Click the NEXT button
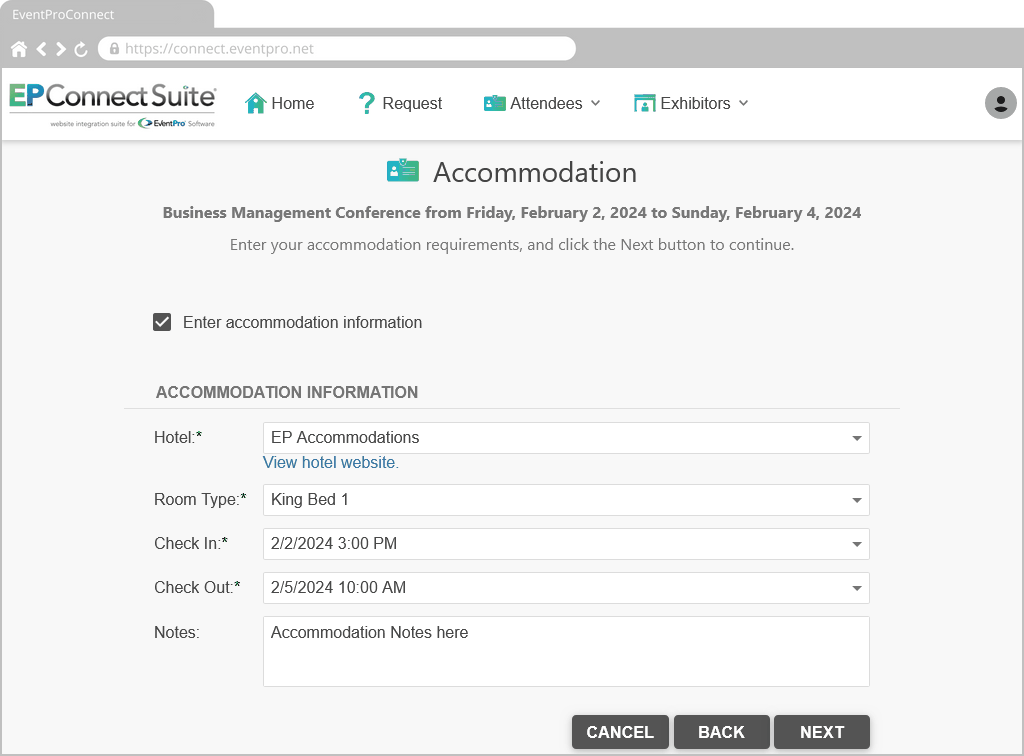The width and height of the screenshot is (1024, 756). [822, 732]
